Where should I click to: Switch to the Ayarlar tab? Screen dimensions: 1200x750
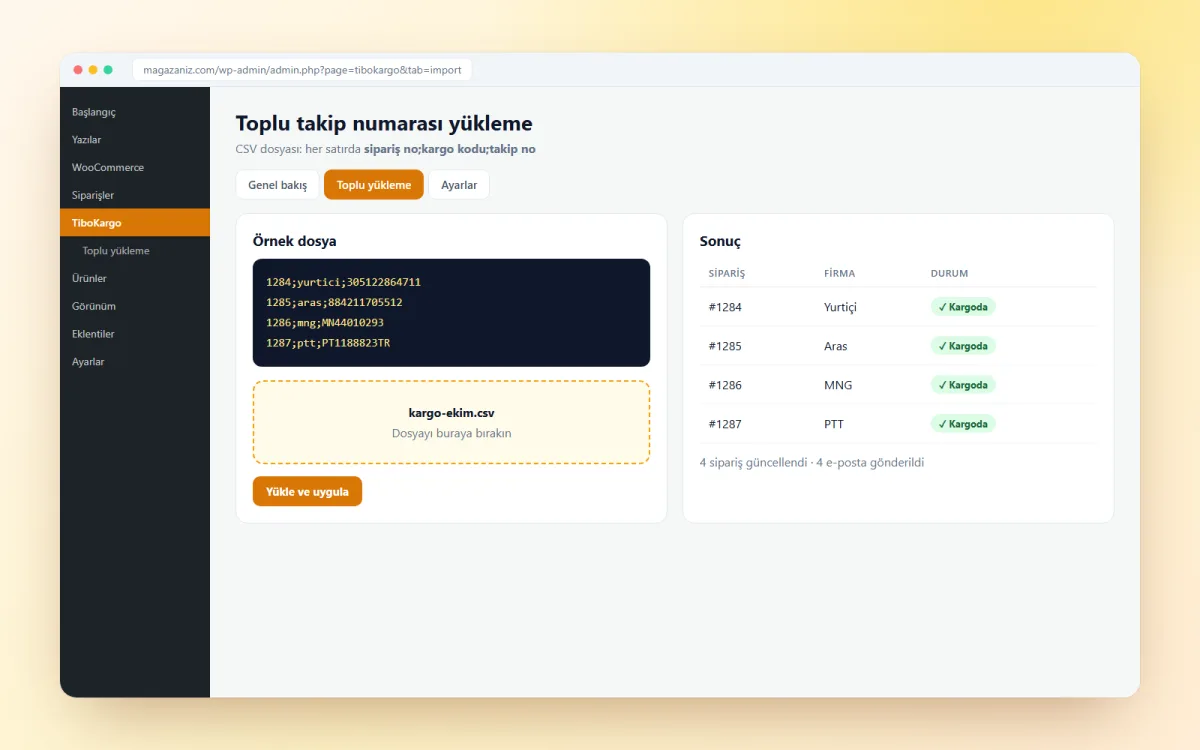(459, 185)
